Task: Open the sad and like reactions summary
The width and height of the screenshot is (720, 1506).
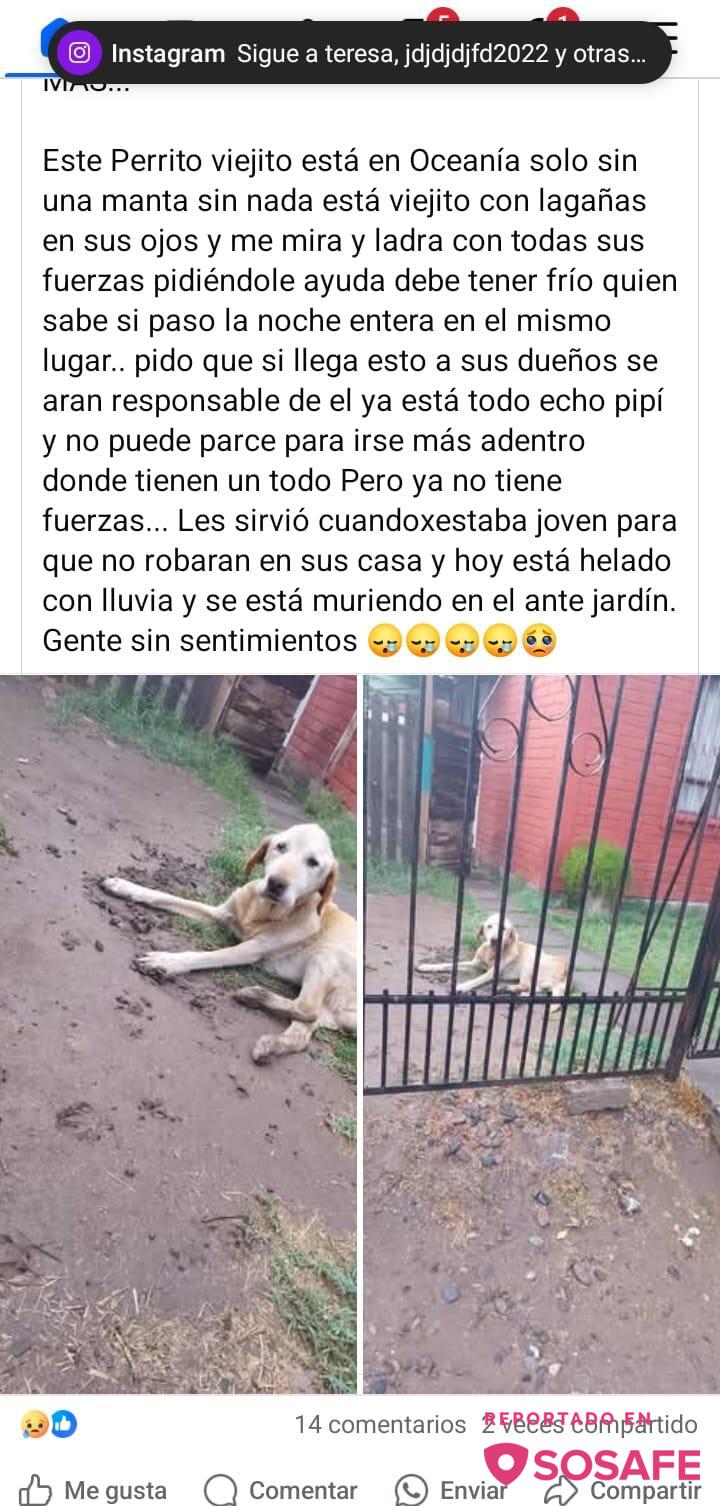Action: pyautogui.click(x=48, y=1423)
